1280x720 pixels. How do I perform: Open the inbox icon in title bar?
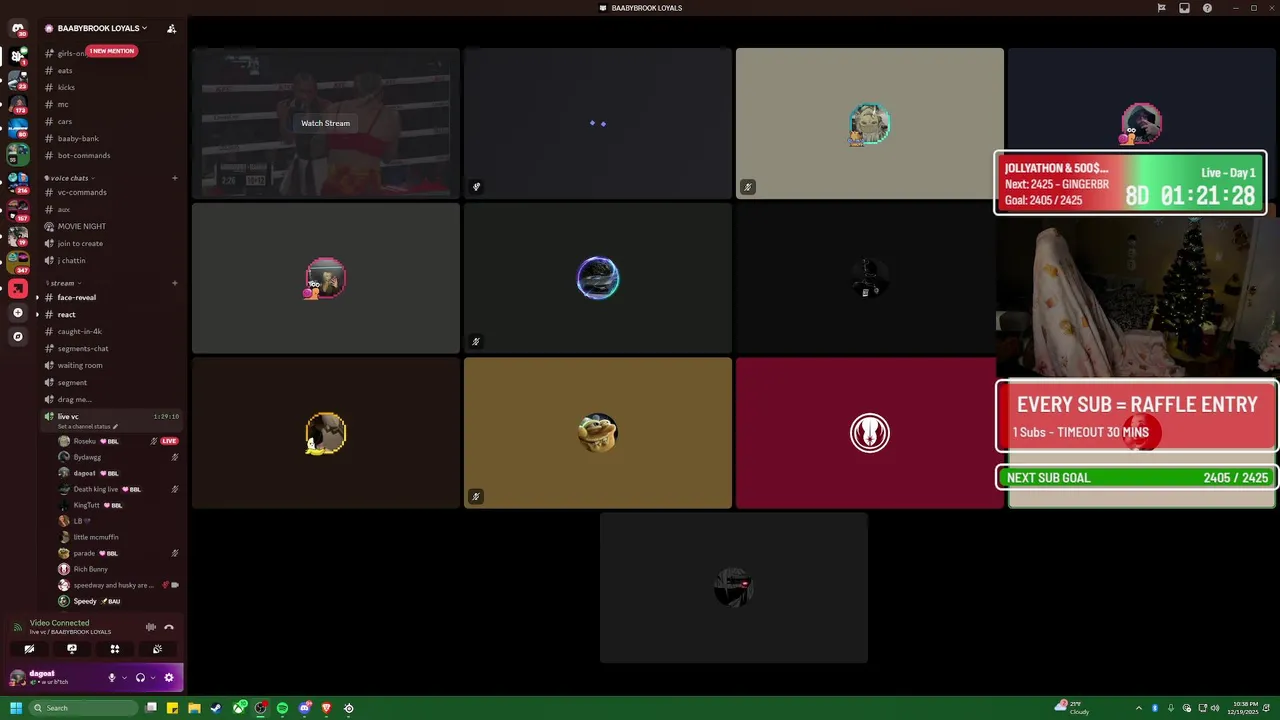(x=1184, y=8)
